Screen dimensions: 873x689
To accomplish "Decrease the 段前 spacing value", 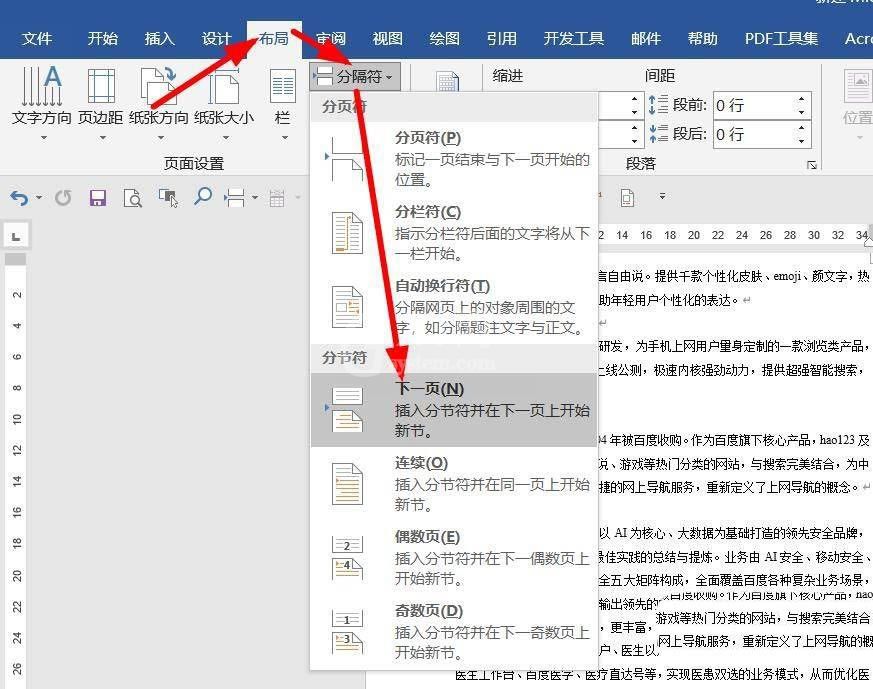I will click(x=801, y=112).
